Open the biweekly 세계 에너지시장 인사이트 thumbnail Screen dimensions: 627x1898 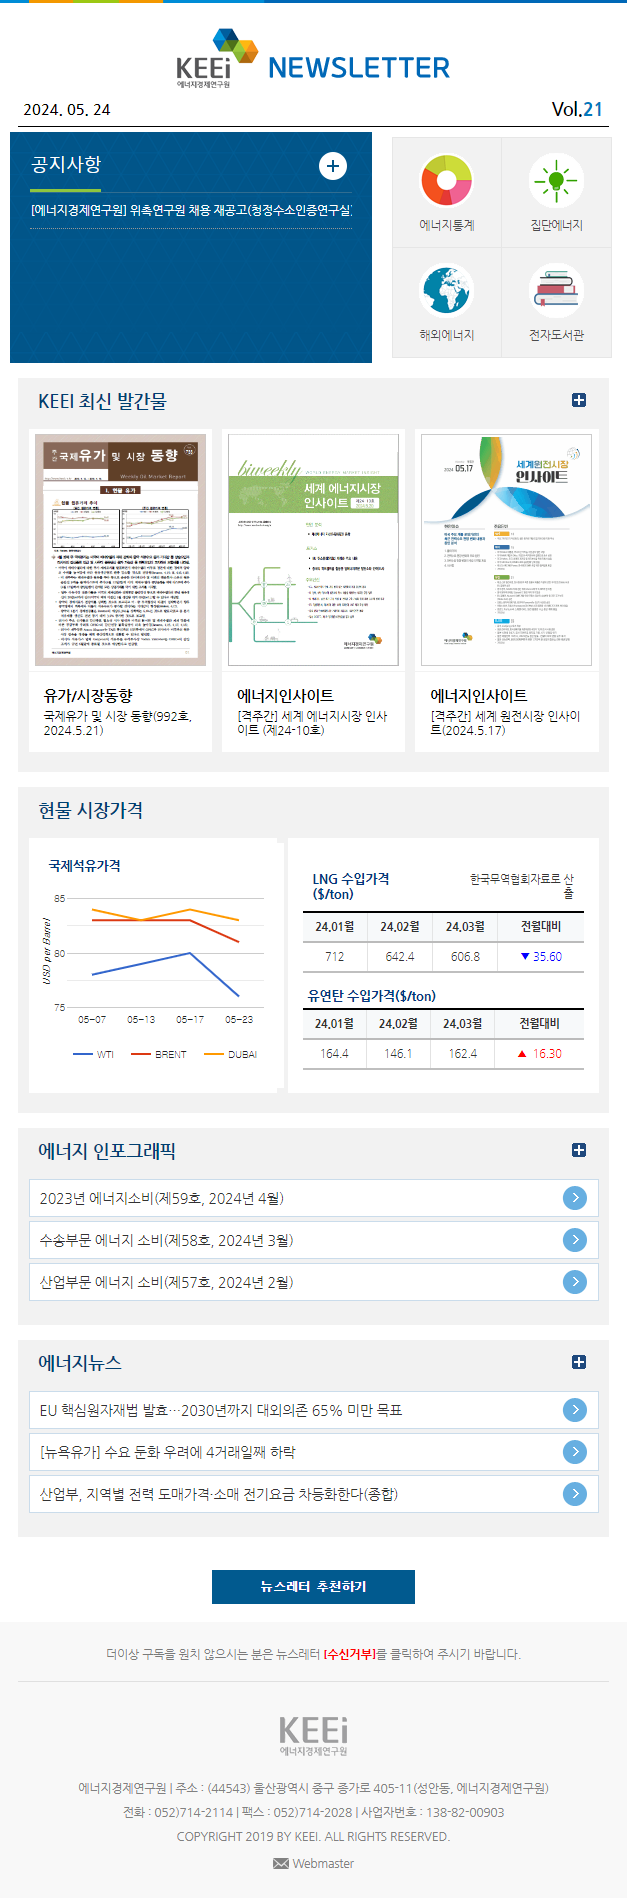point(314,550)
